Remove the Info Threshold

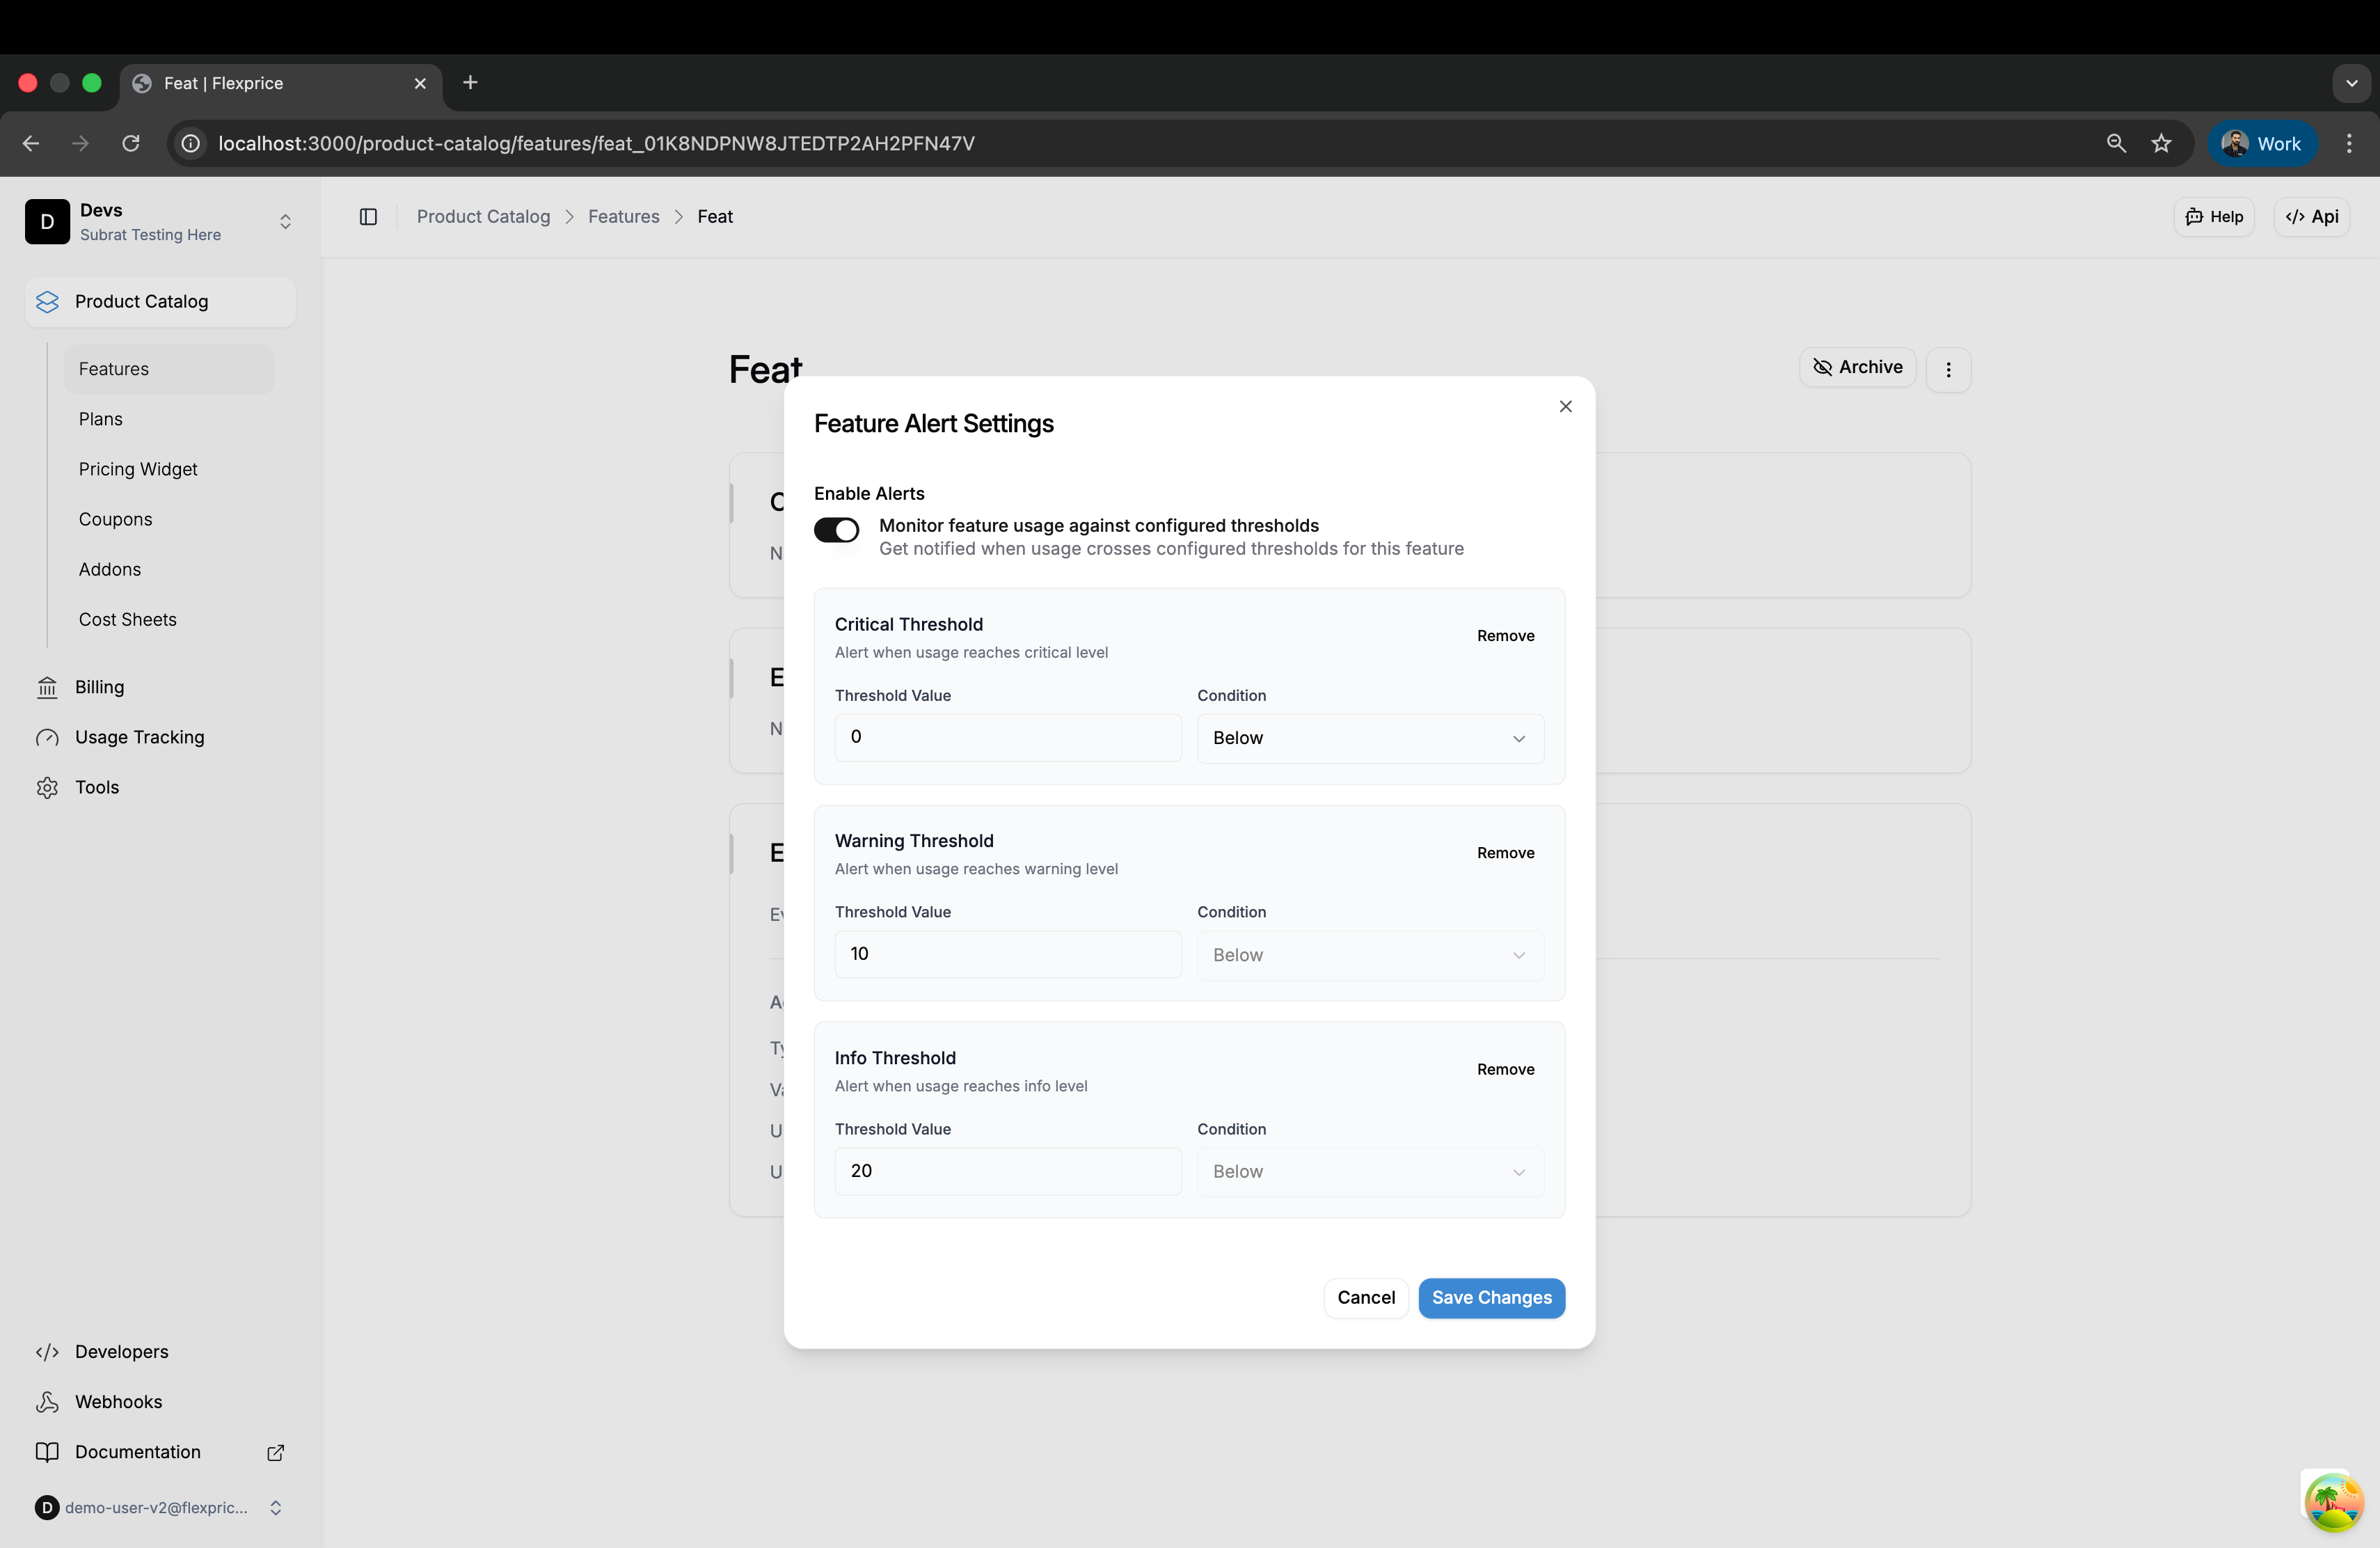click(x=1505, y=1069)
